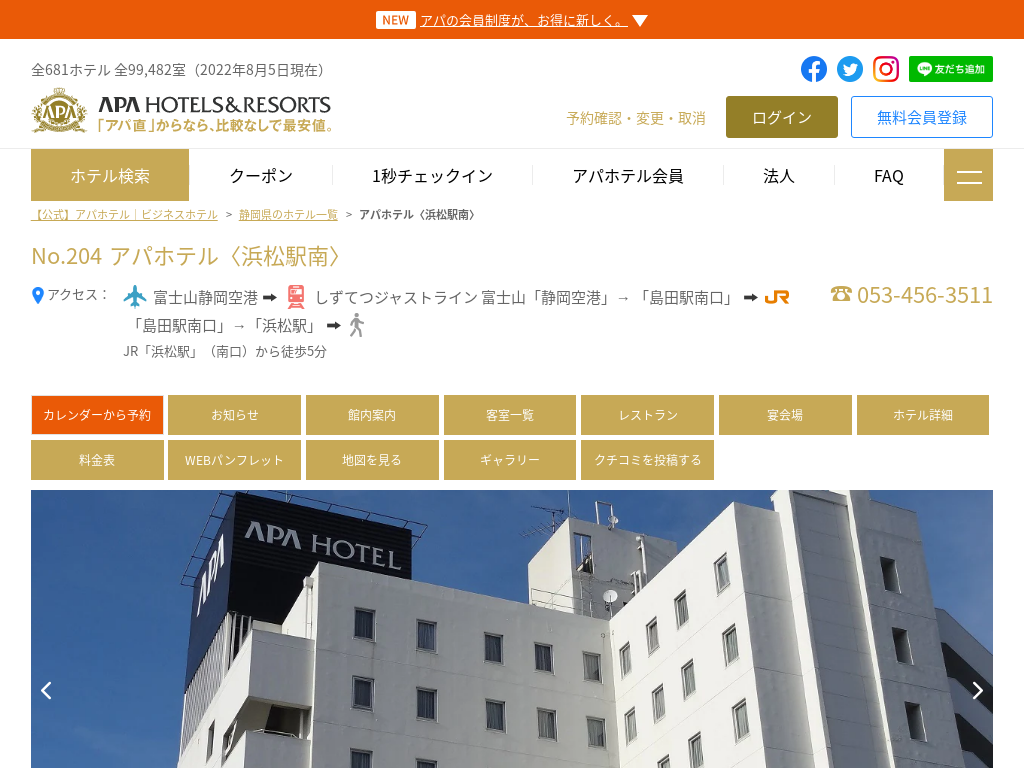Image resolution: width=1024 pixels, height=768 pixels.
Task: Click クチコミを投稿する button
Action: 647,460
